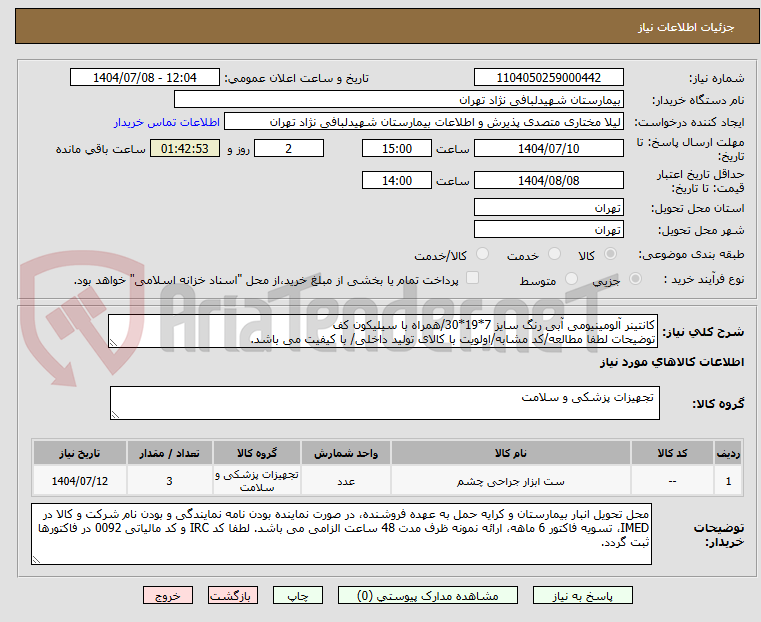
Task: Click the ردیف column header
Action: click(x=728, y=453)
